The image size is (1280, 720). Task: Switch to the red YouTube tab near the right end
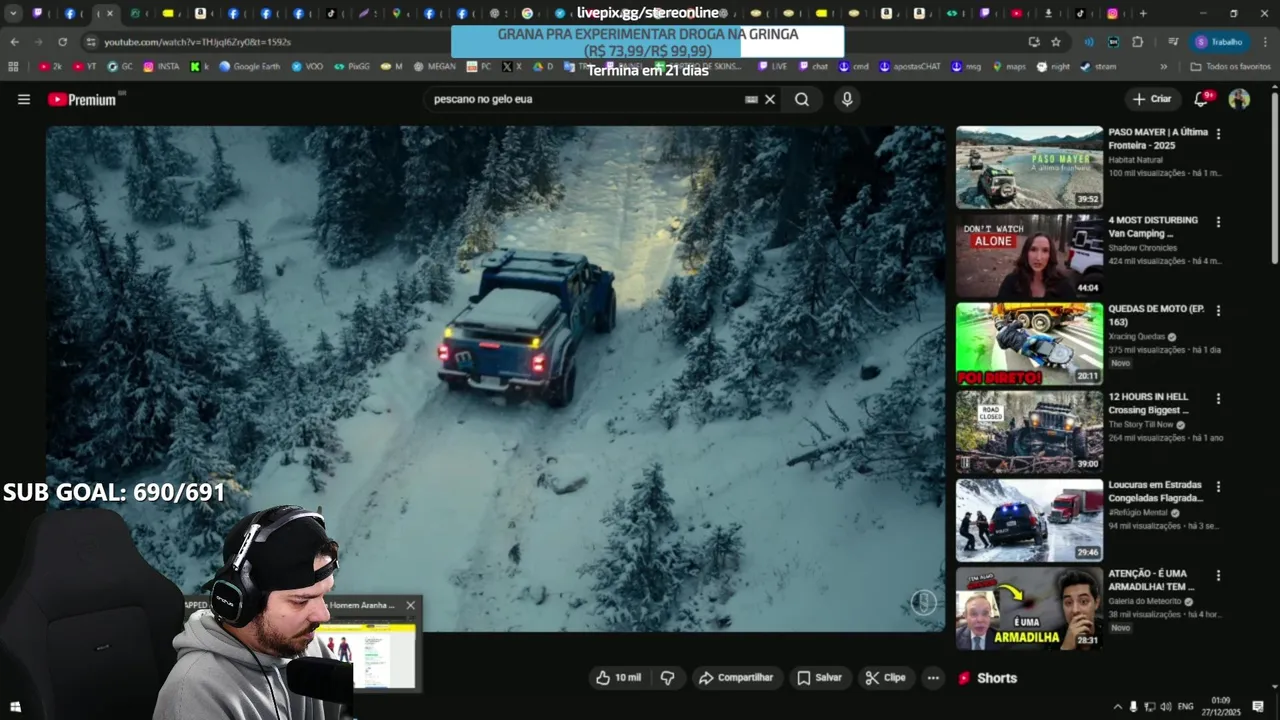(1016, 13)
